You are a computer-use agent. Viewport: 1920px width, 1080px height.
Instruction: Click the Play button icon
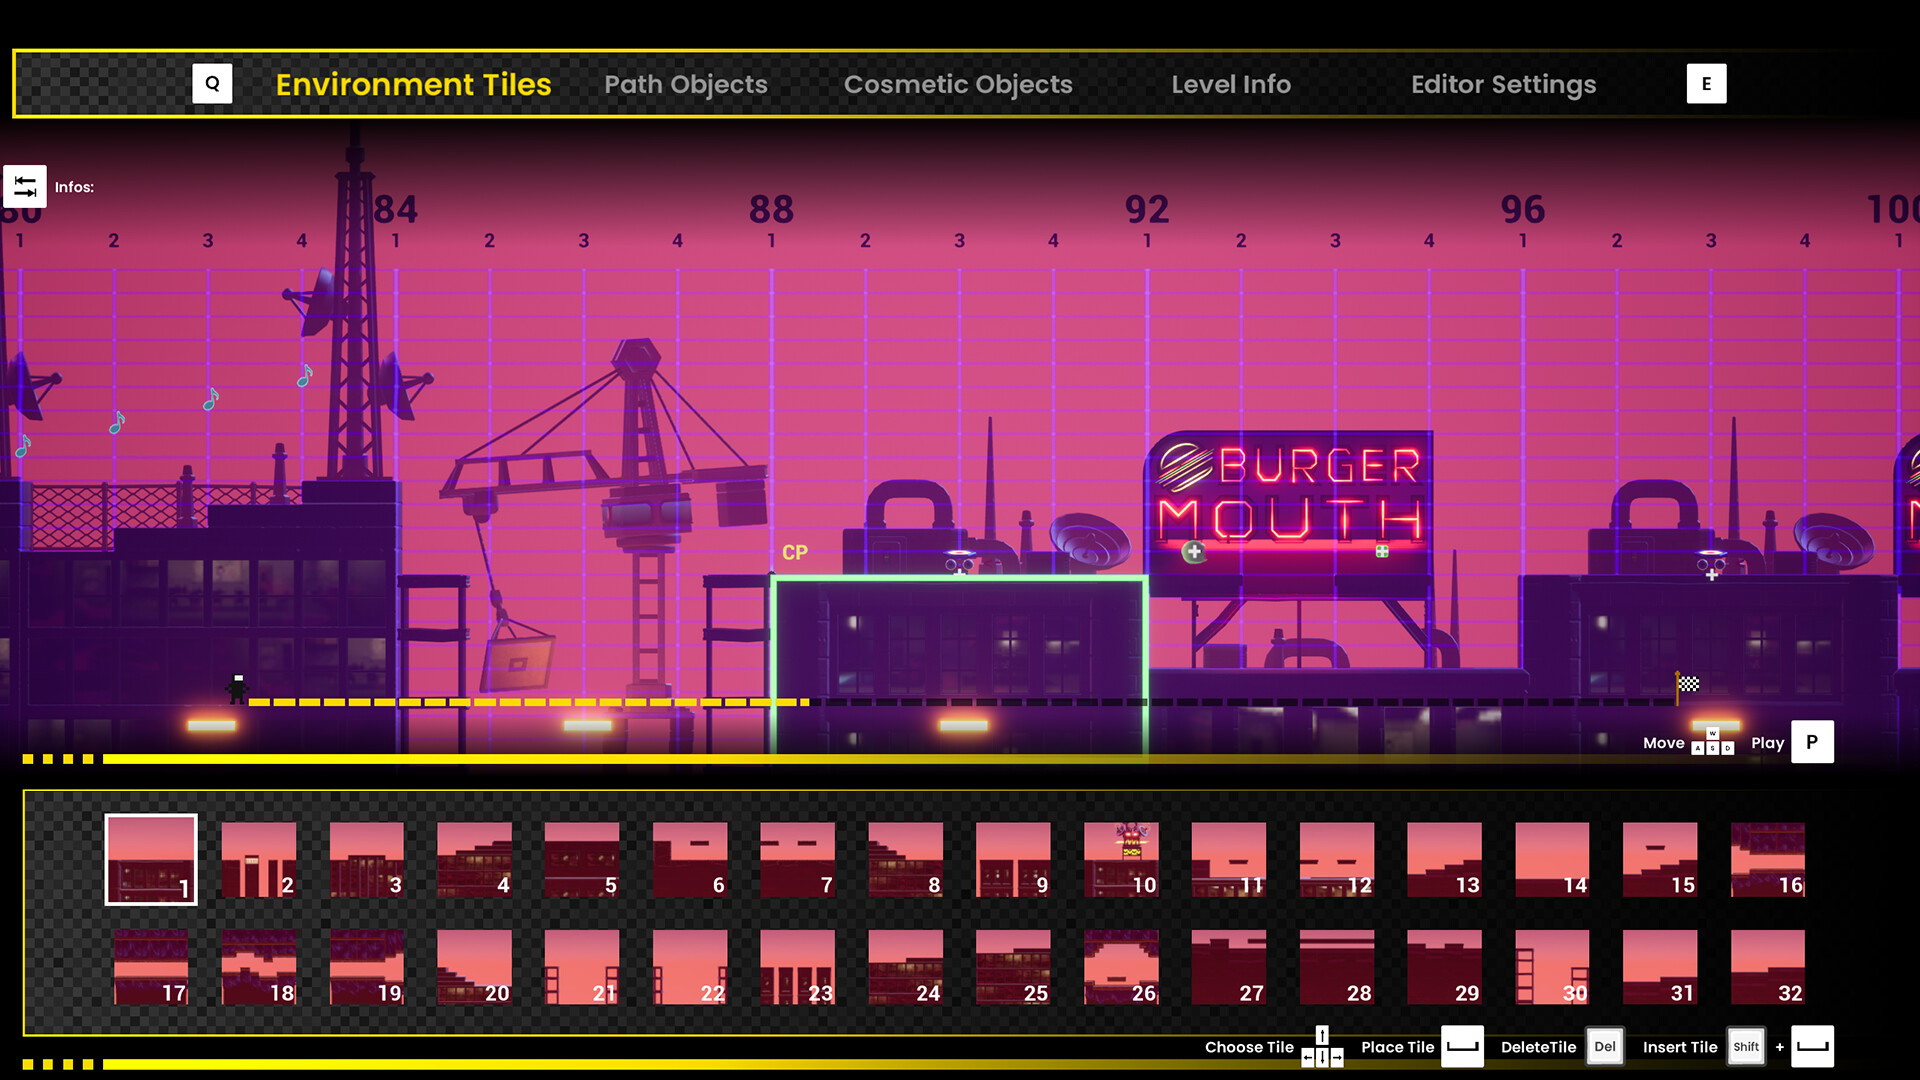coord(1813,741)
